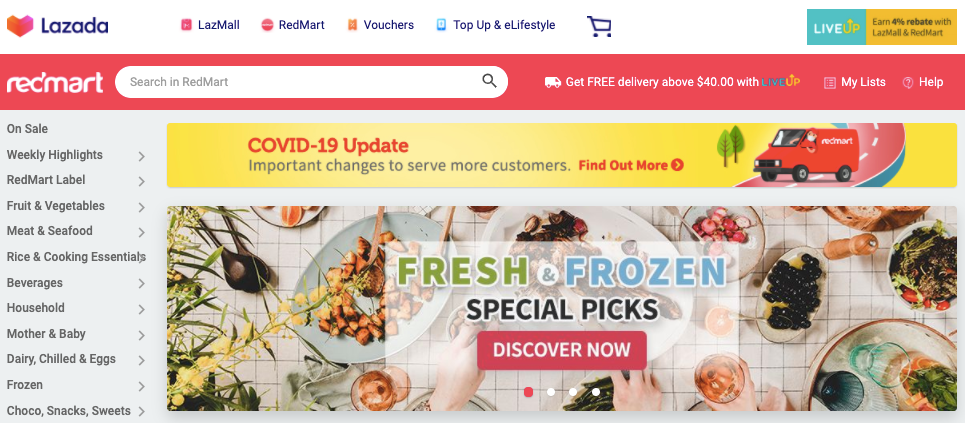
Task: Open the shopping cart icon
Action: [x=599, y=26]
